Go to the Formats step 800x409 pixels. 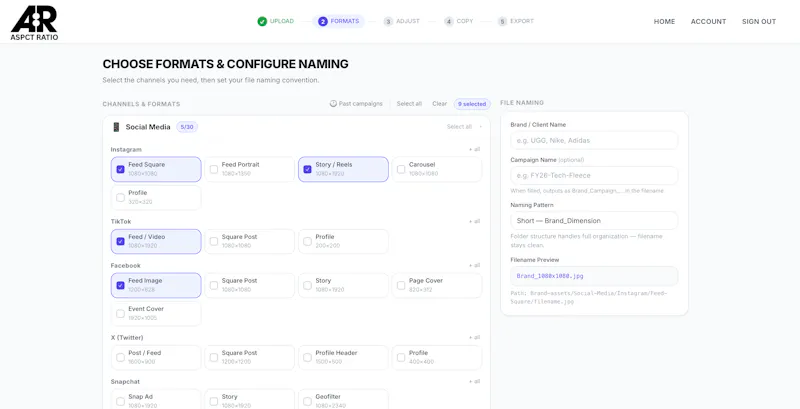339,21
